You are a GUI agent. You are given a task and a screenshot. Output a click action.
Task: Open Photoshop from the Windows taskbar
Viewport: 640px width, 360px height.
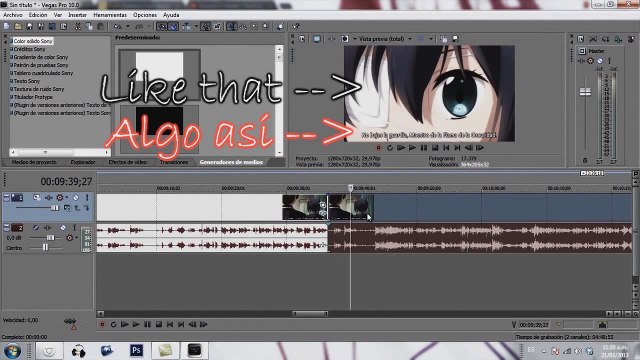(x=136, y=350)
